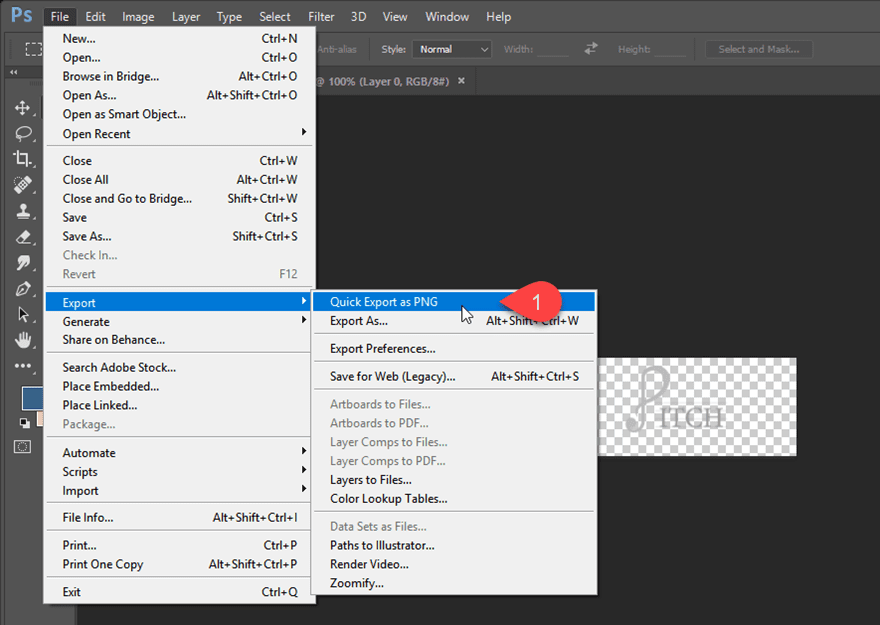Click the blue foreground color swatch

[30, 397]
